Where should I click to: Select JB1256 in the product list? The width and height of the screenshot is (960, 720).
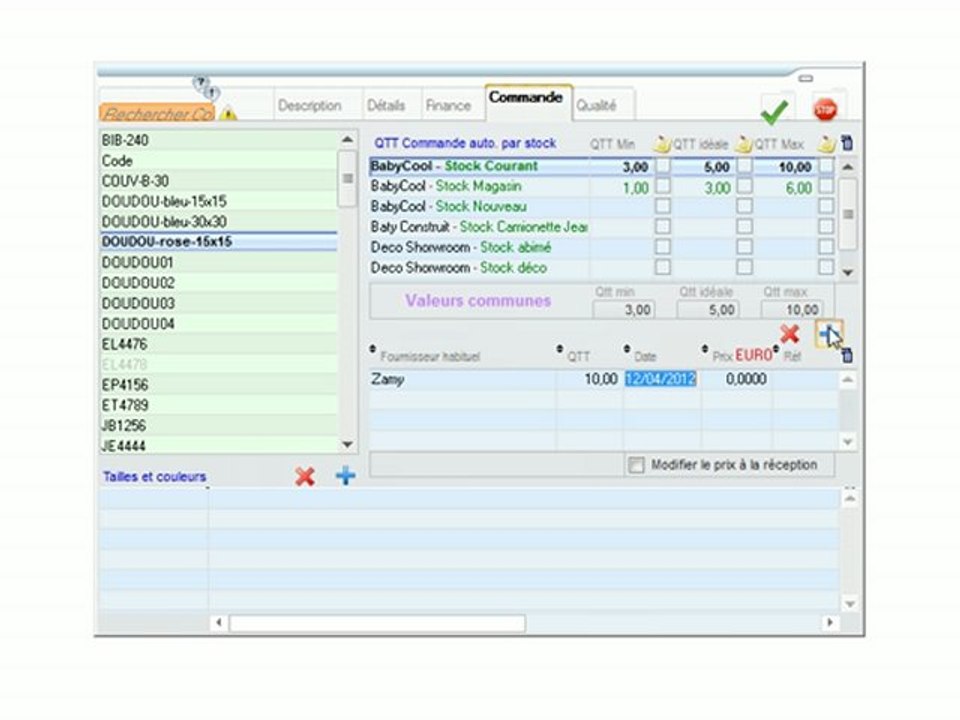[x=218, y=426]
